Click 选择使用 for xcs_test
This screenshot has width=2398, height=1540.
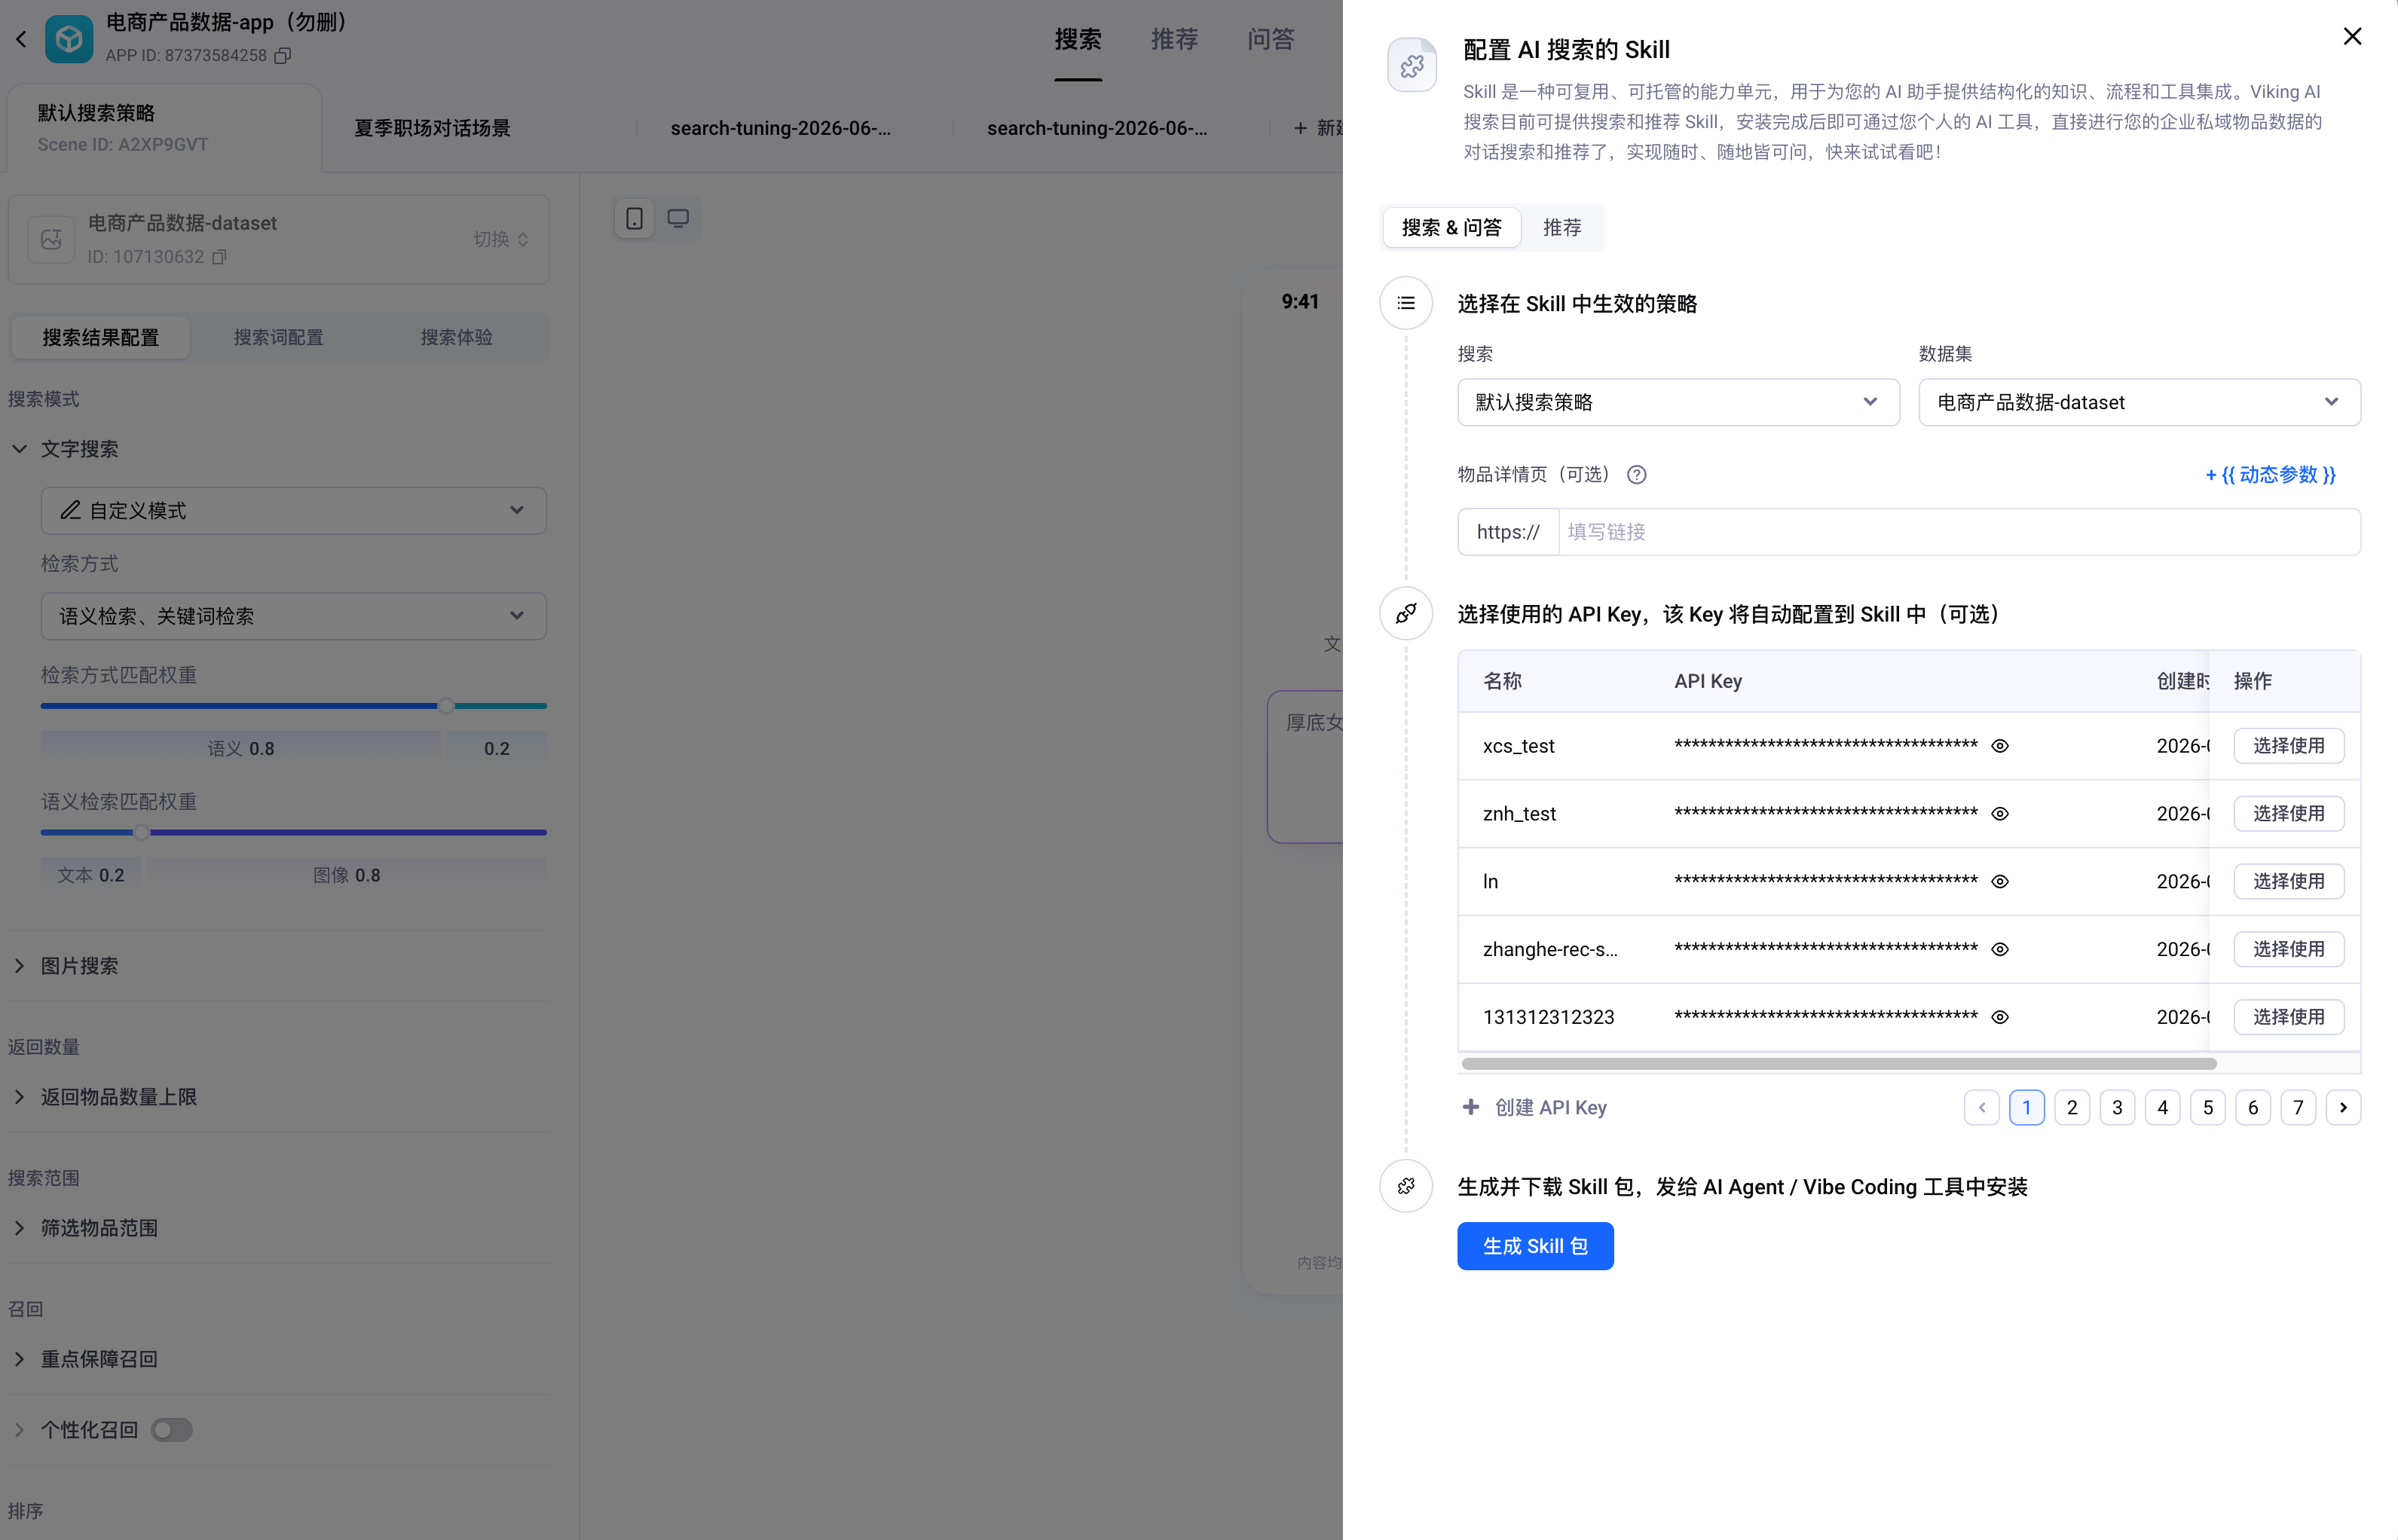coord(2288,746)
